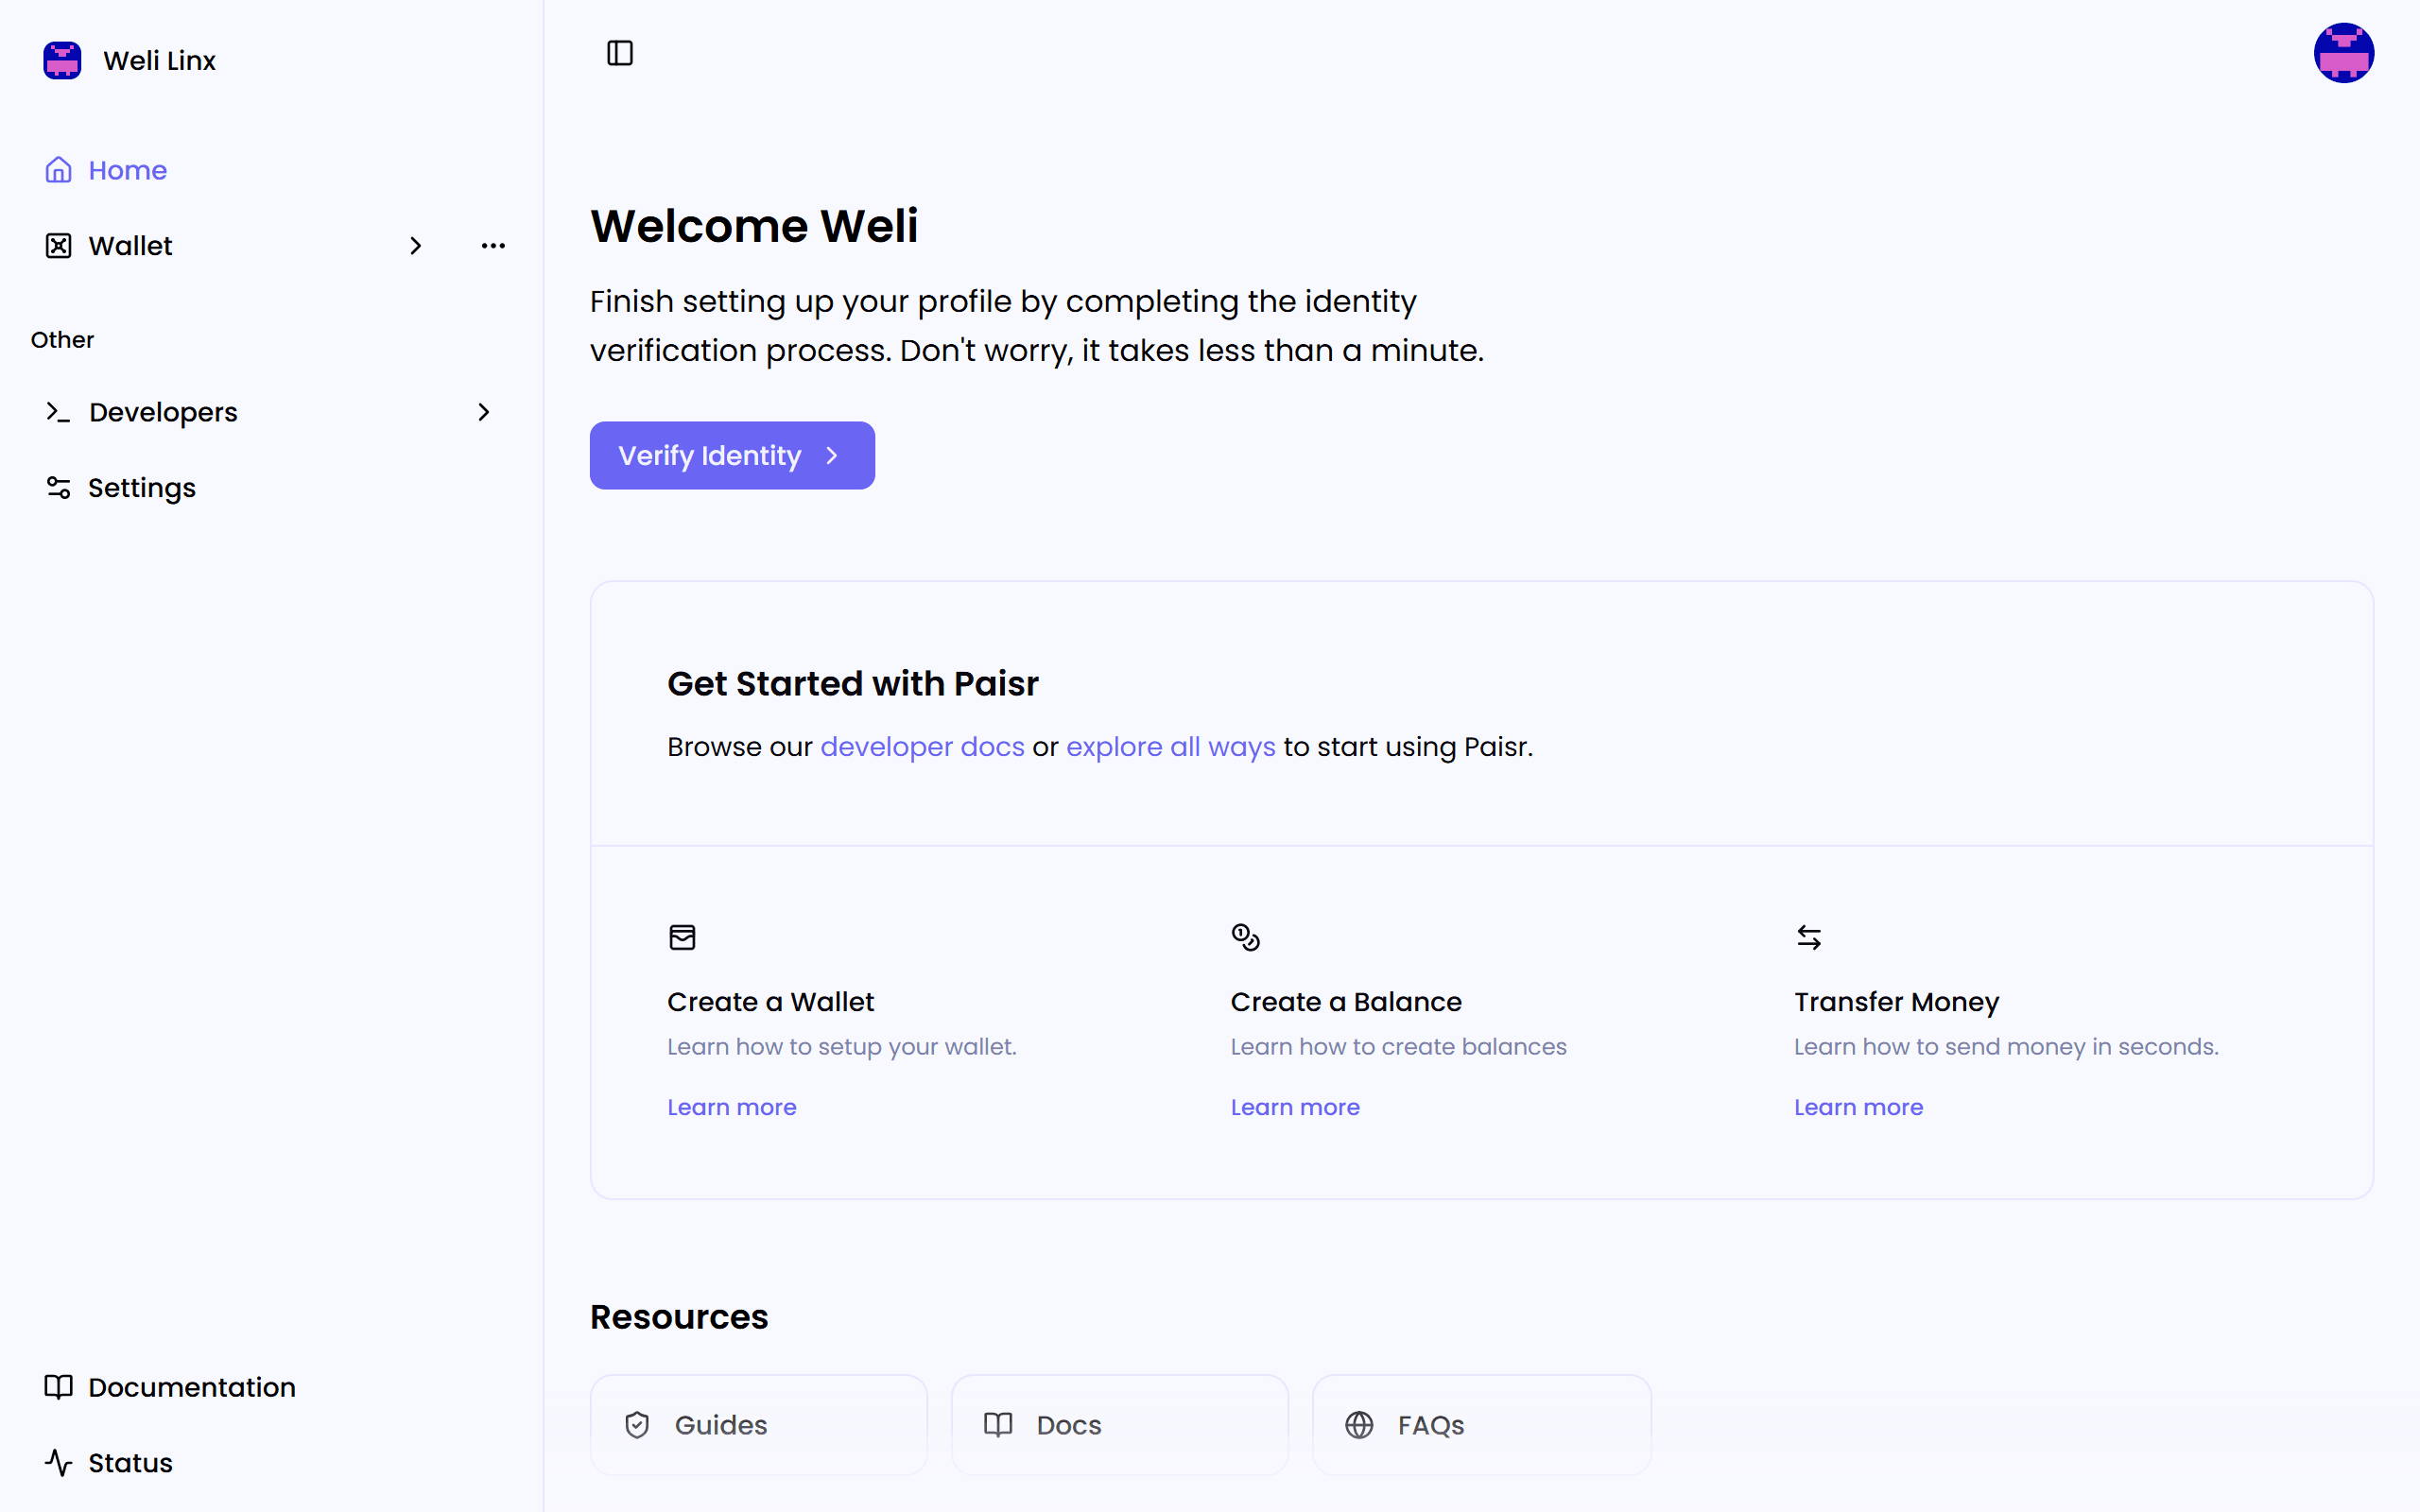Click the Create a Wallet icon
This screenshot has height=1512, width=2420.
[x=682, y=937]
